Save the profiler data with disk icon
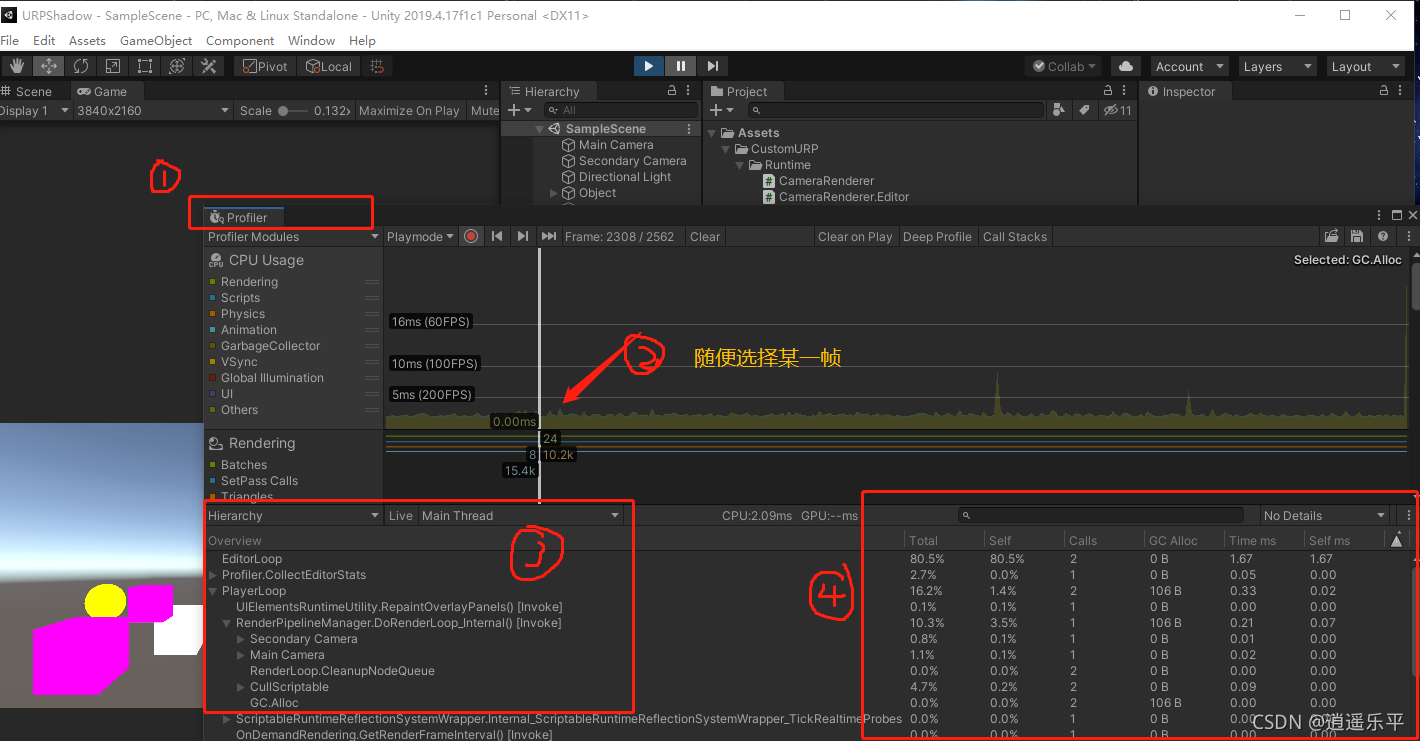This screenshot has height=741, width=1420. 1356,236
